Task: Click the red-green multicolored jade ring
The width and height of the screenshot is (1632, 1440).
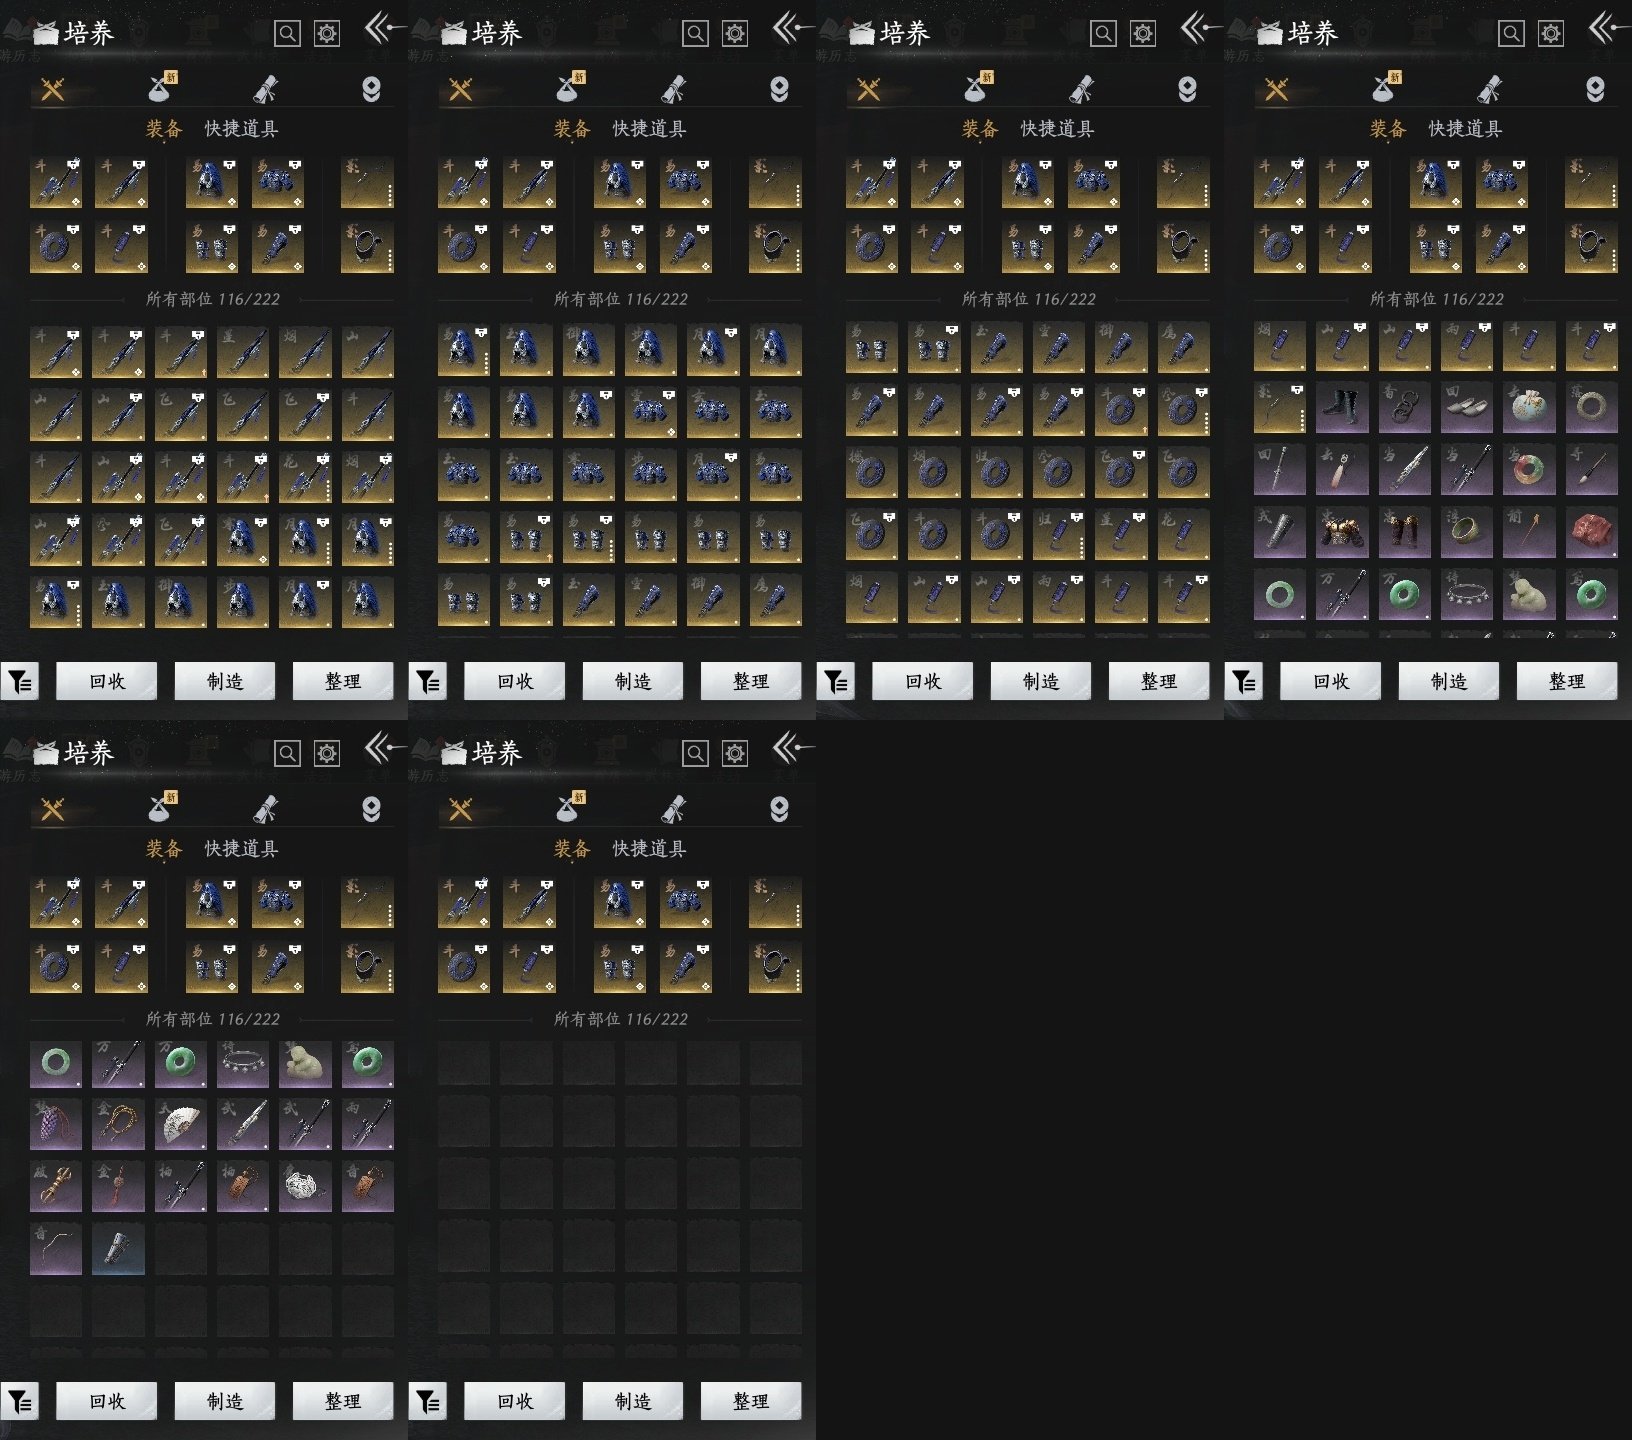Action: click(1528, 470)
